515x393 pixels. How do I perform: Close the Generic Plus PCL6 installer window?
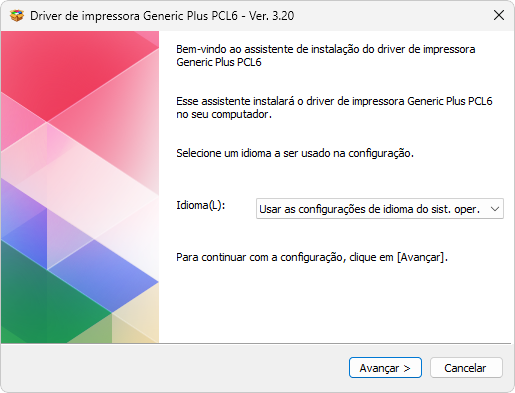[499, 15]
